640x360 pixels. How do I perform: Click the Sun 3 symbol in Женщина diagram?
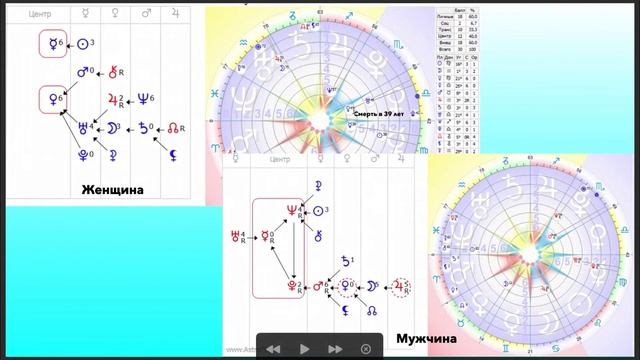[85, 44]
